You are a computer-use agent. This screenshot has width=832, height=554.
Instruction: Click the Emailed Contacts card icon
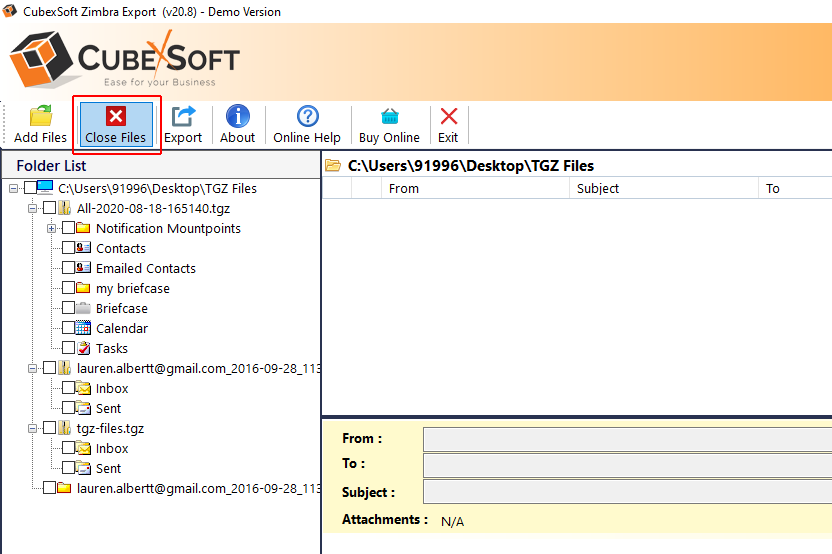[x=83, y=268]
